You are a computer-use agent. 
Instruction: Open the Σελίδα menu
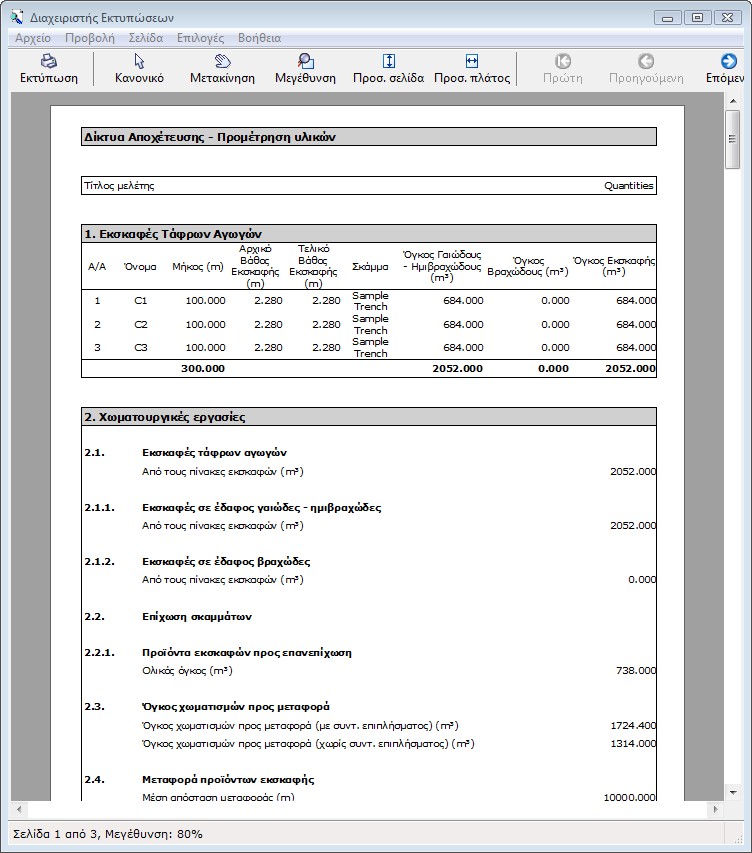point(146,38)
